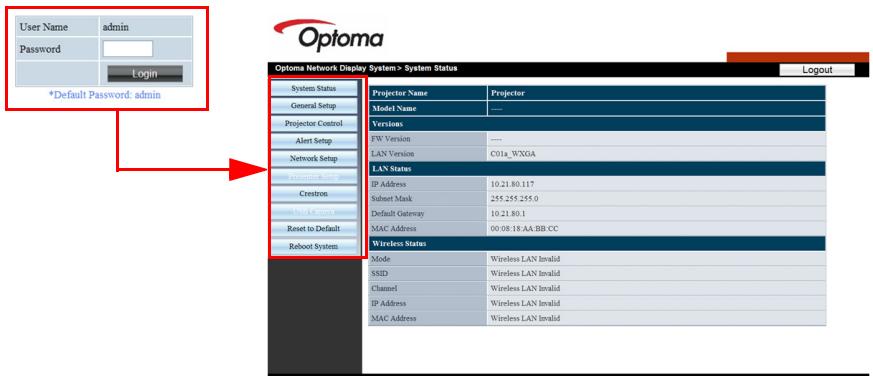Click the Channel label
Image resolution: width=873 pixels, height=376 pixels.
384,289
